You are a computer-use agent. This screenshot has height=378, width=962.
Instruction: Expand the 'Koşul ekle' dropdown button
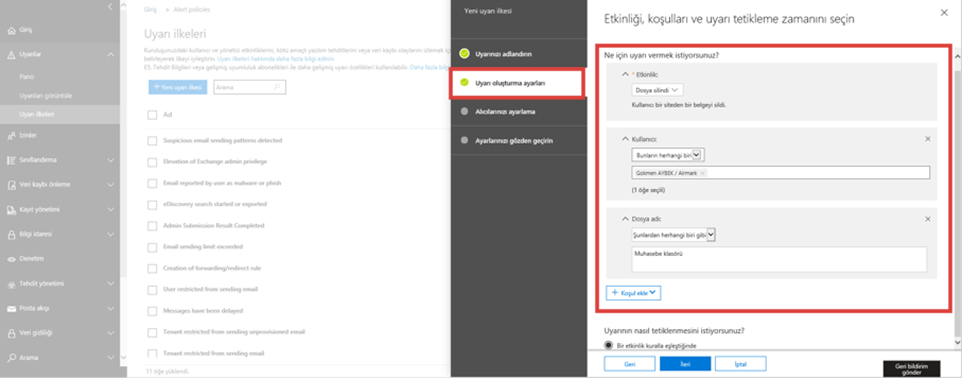pos(633,293)
